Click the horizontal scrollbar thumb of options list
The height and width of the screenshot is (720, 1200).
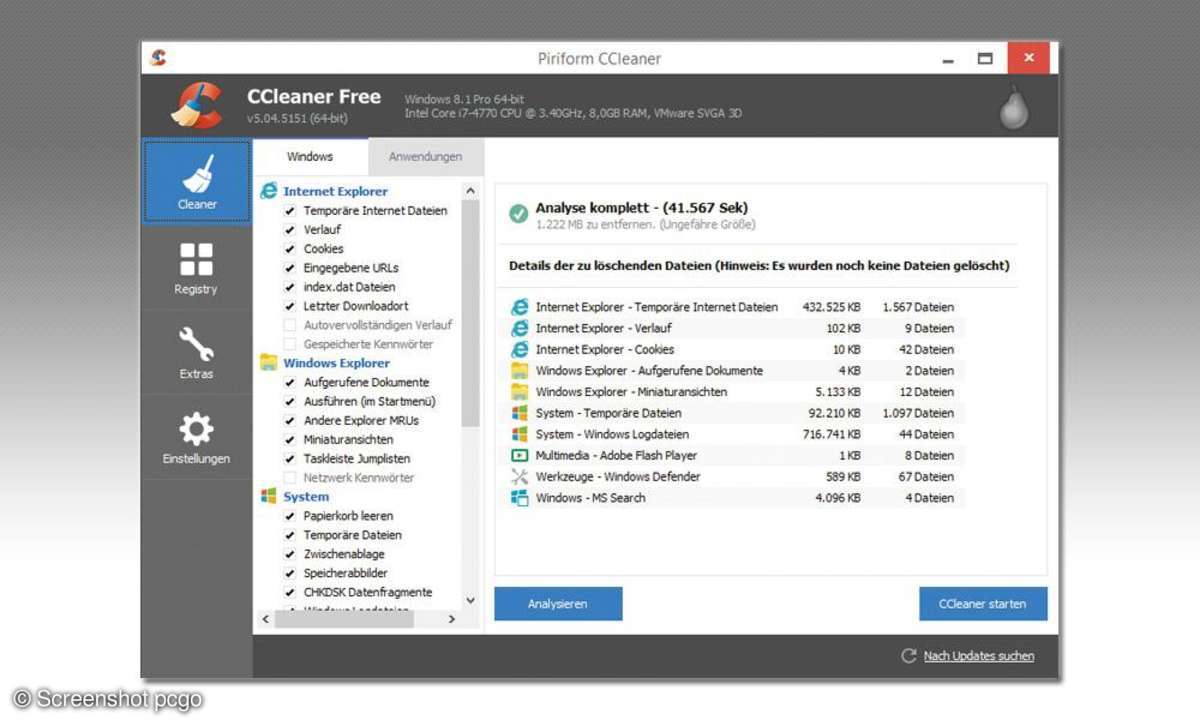(x=344, y=619)
